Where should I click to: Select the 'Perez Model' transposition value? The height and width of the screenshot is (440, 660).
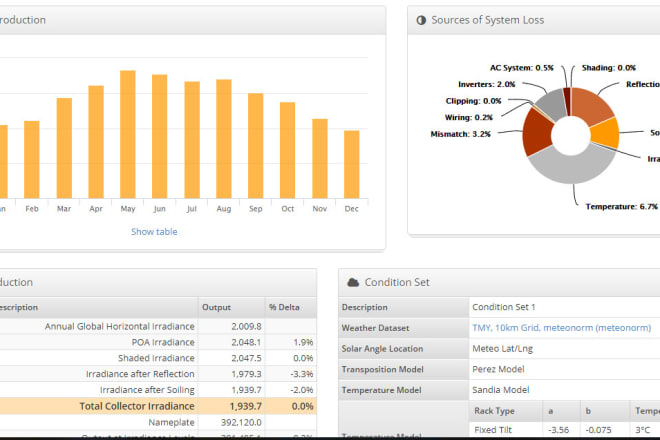498,369
